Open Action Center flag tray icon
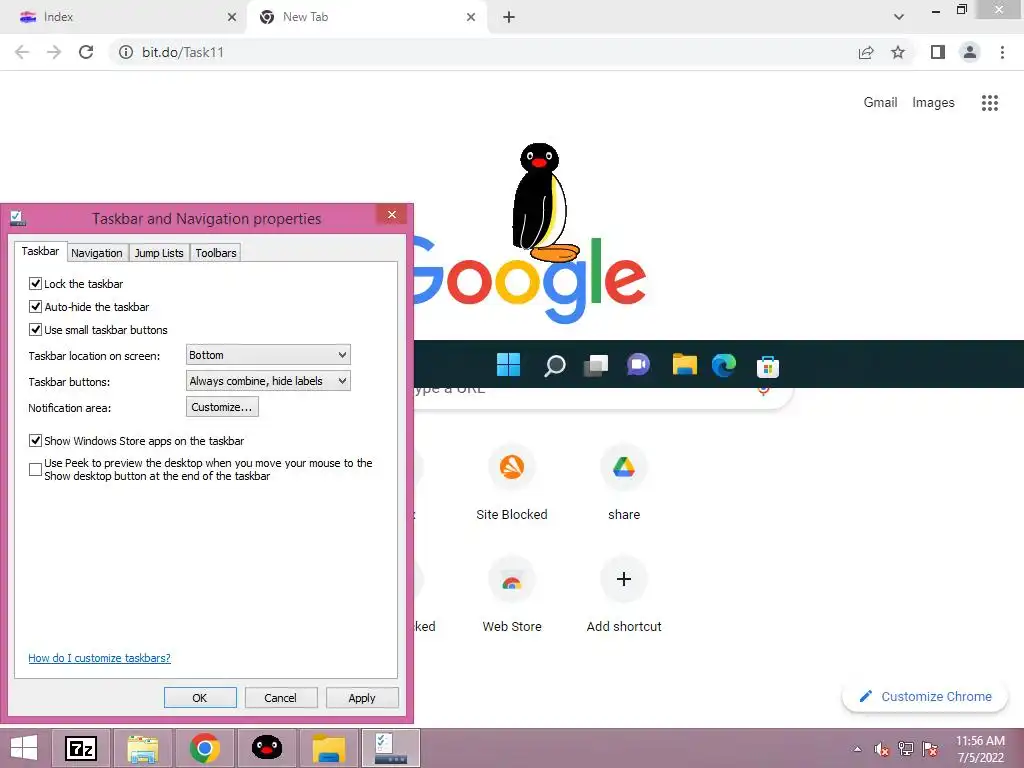The width and height of the screenshot is (1024, 768). click(x=930, y=749)
